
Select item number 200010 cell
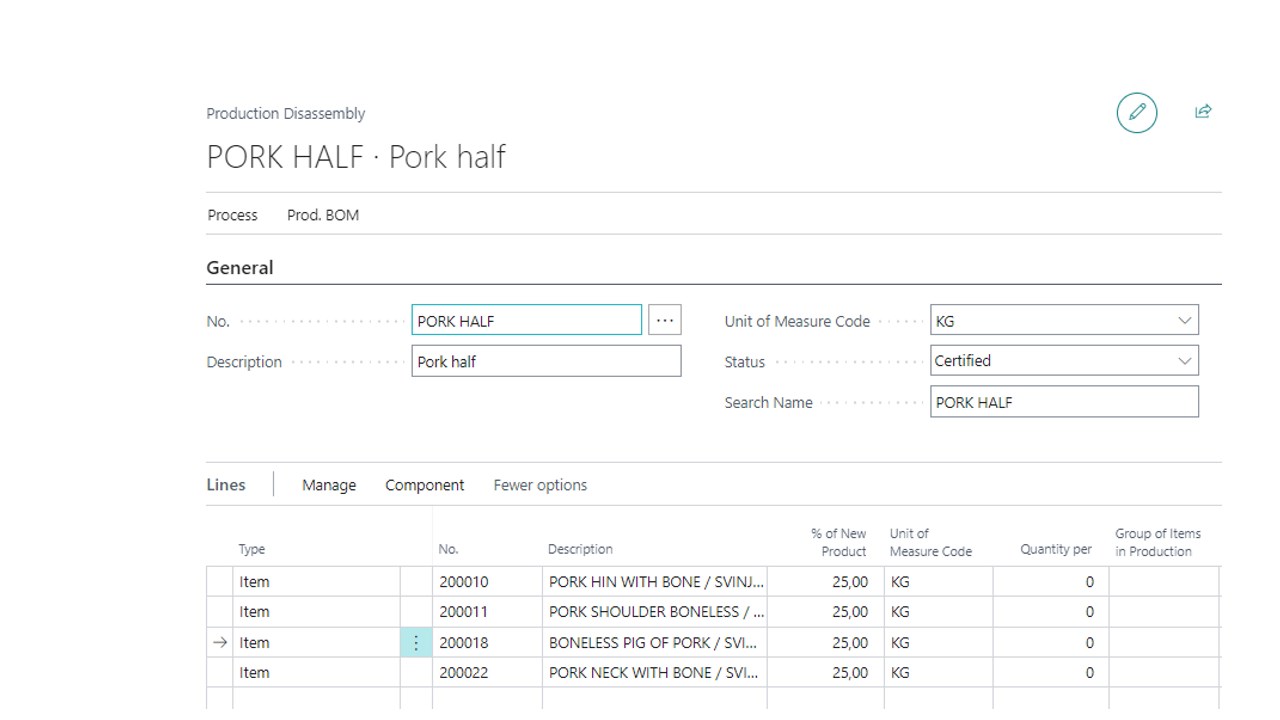(x=486, y=582)
